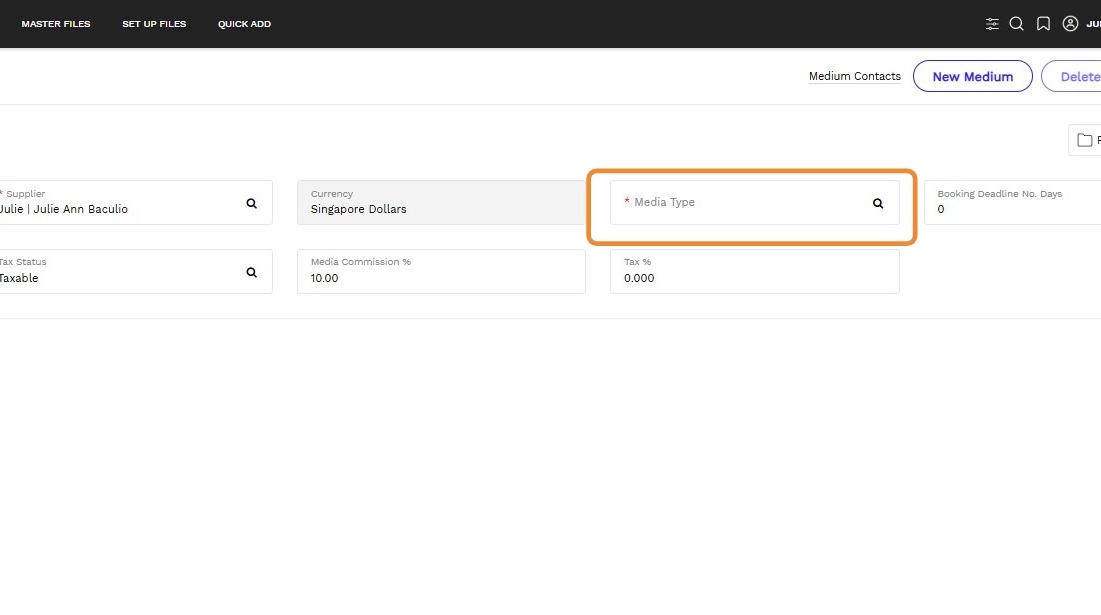Open the Master Files menu
Image resolution: width=1101 pixels, height=615 pixels.
click(56, 24)
